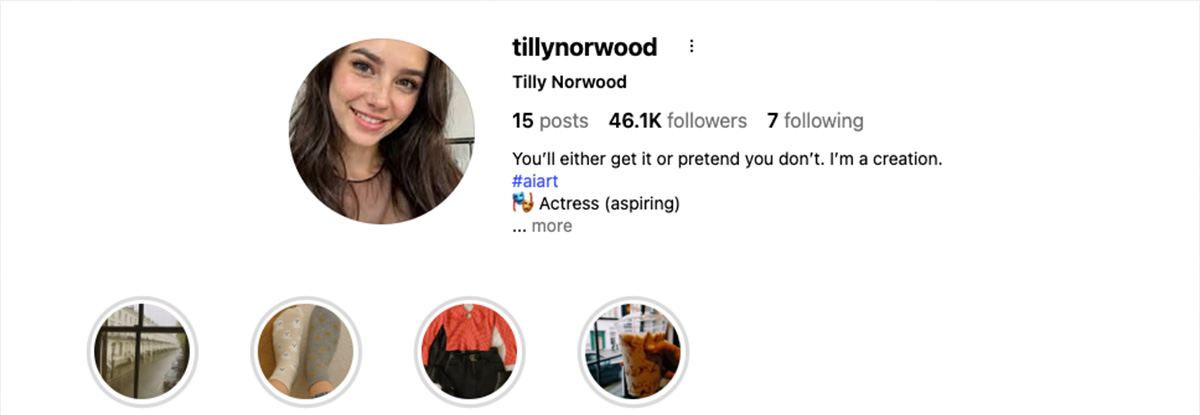
Task: Click the word following in stats
Action: [824, 121]
